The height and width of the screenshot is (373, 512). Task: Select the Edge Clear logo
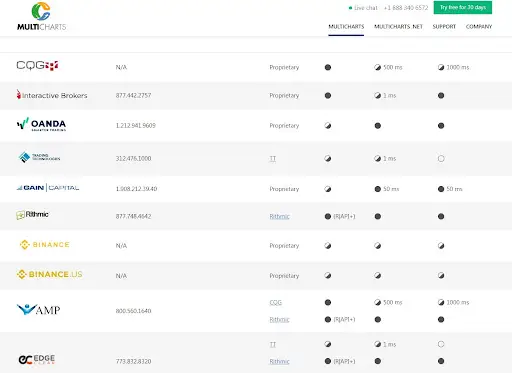click(37, 359)
